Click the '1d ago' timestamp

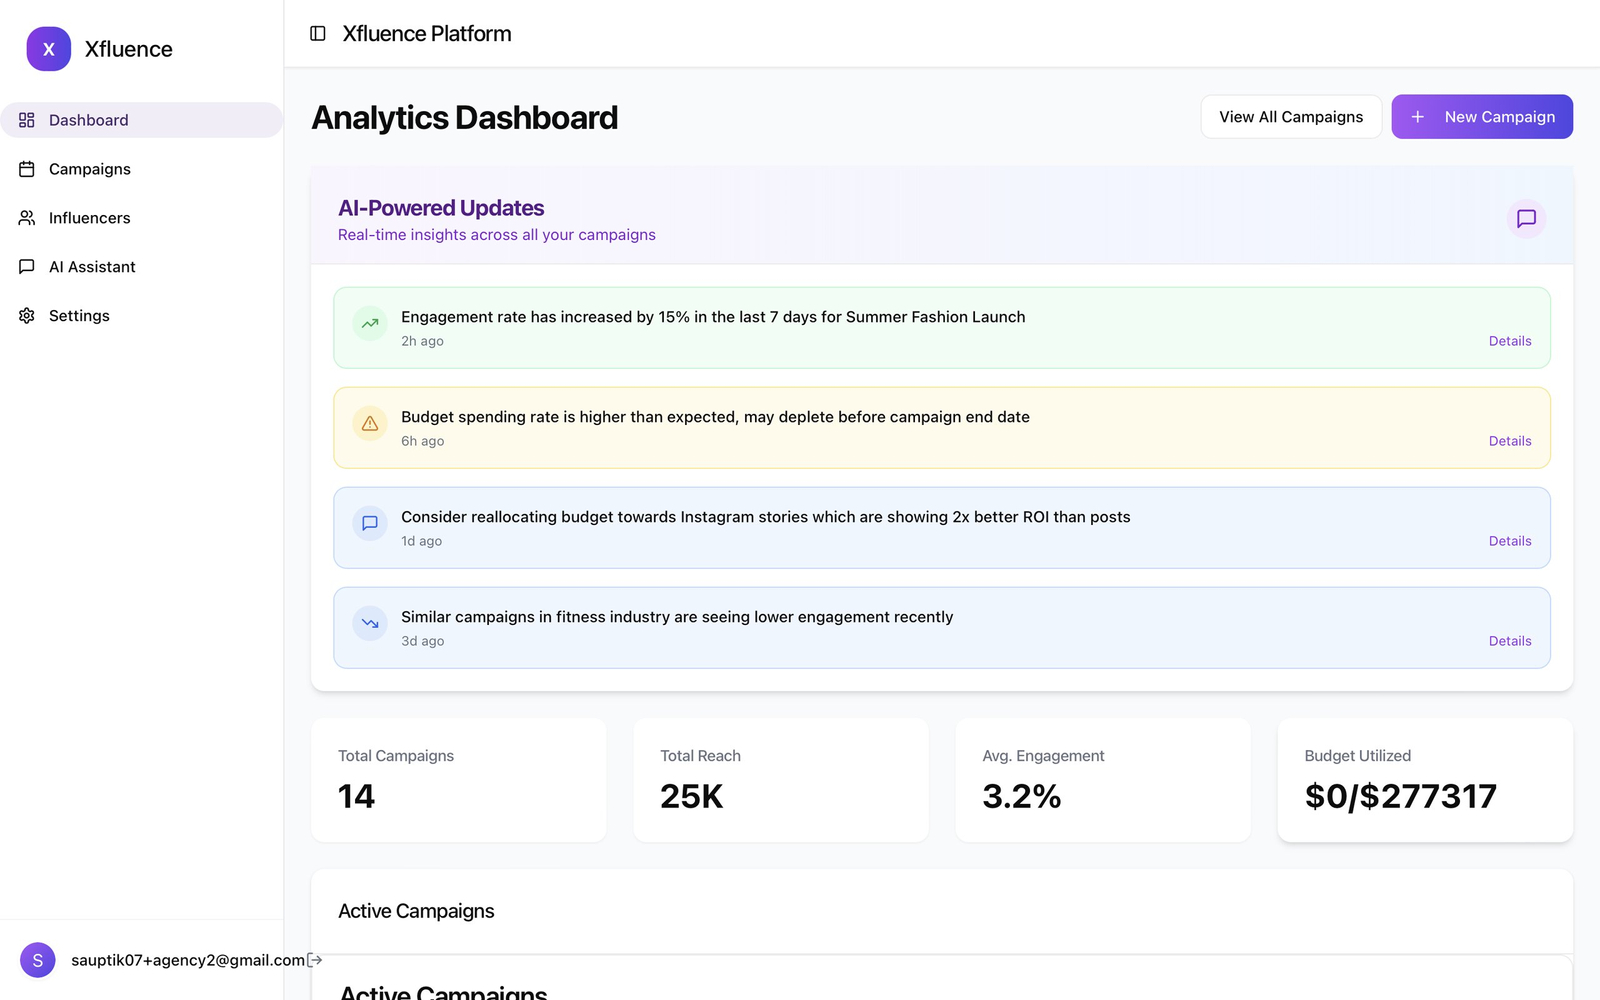pos(421,541)
